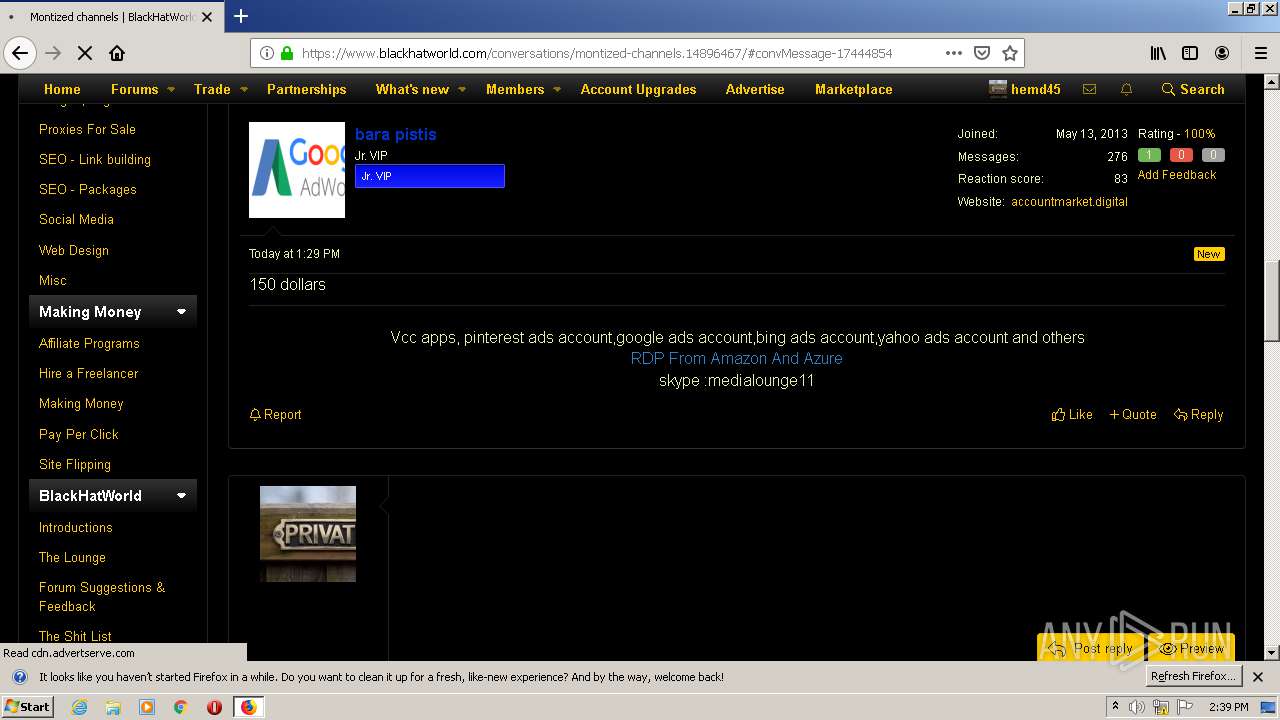Screen dimensions: 1280x720
Task: Quote the 150 dollars message
Action: [1133, 414]
